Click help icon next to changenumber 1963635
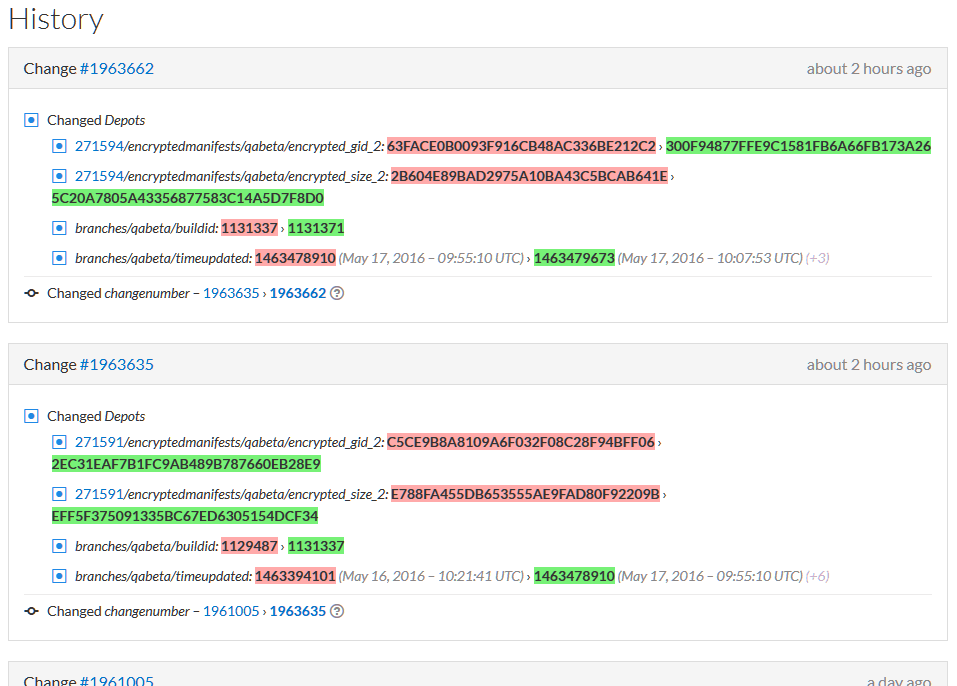 (x=337, y=612)
